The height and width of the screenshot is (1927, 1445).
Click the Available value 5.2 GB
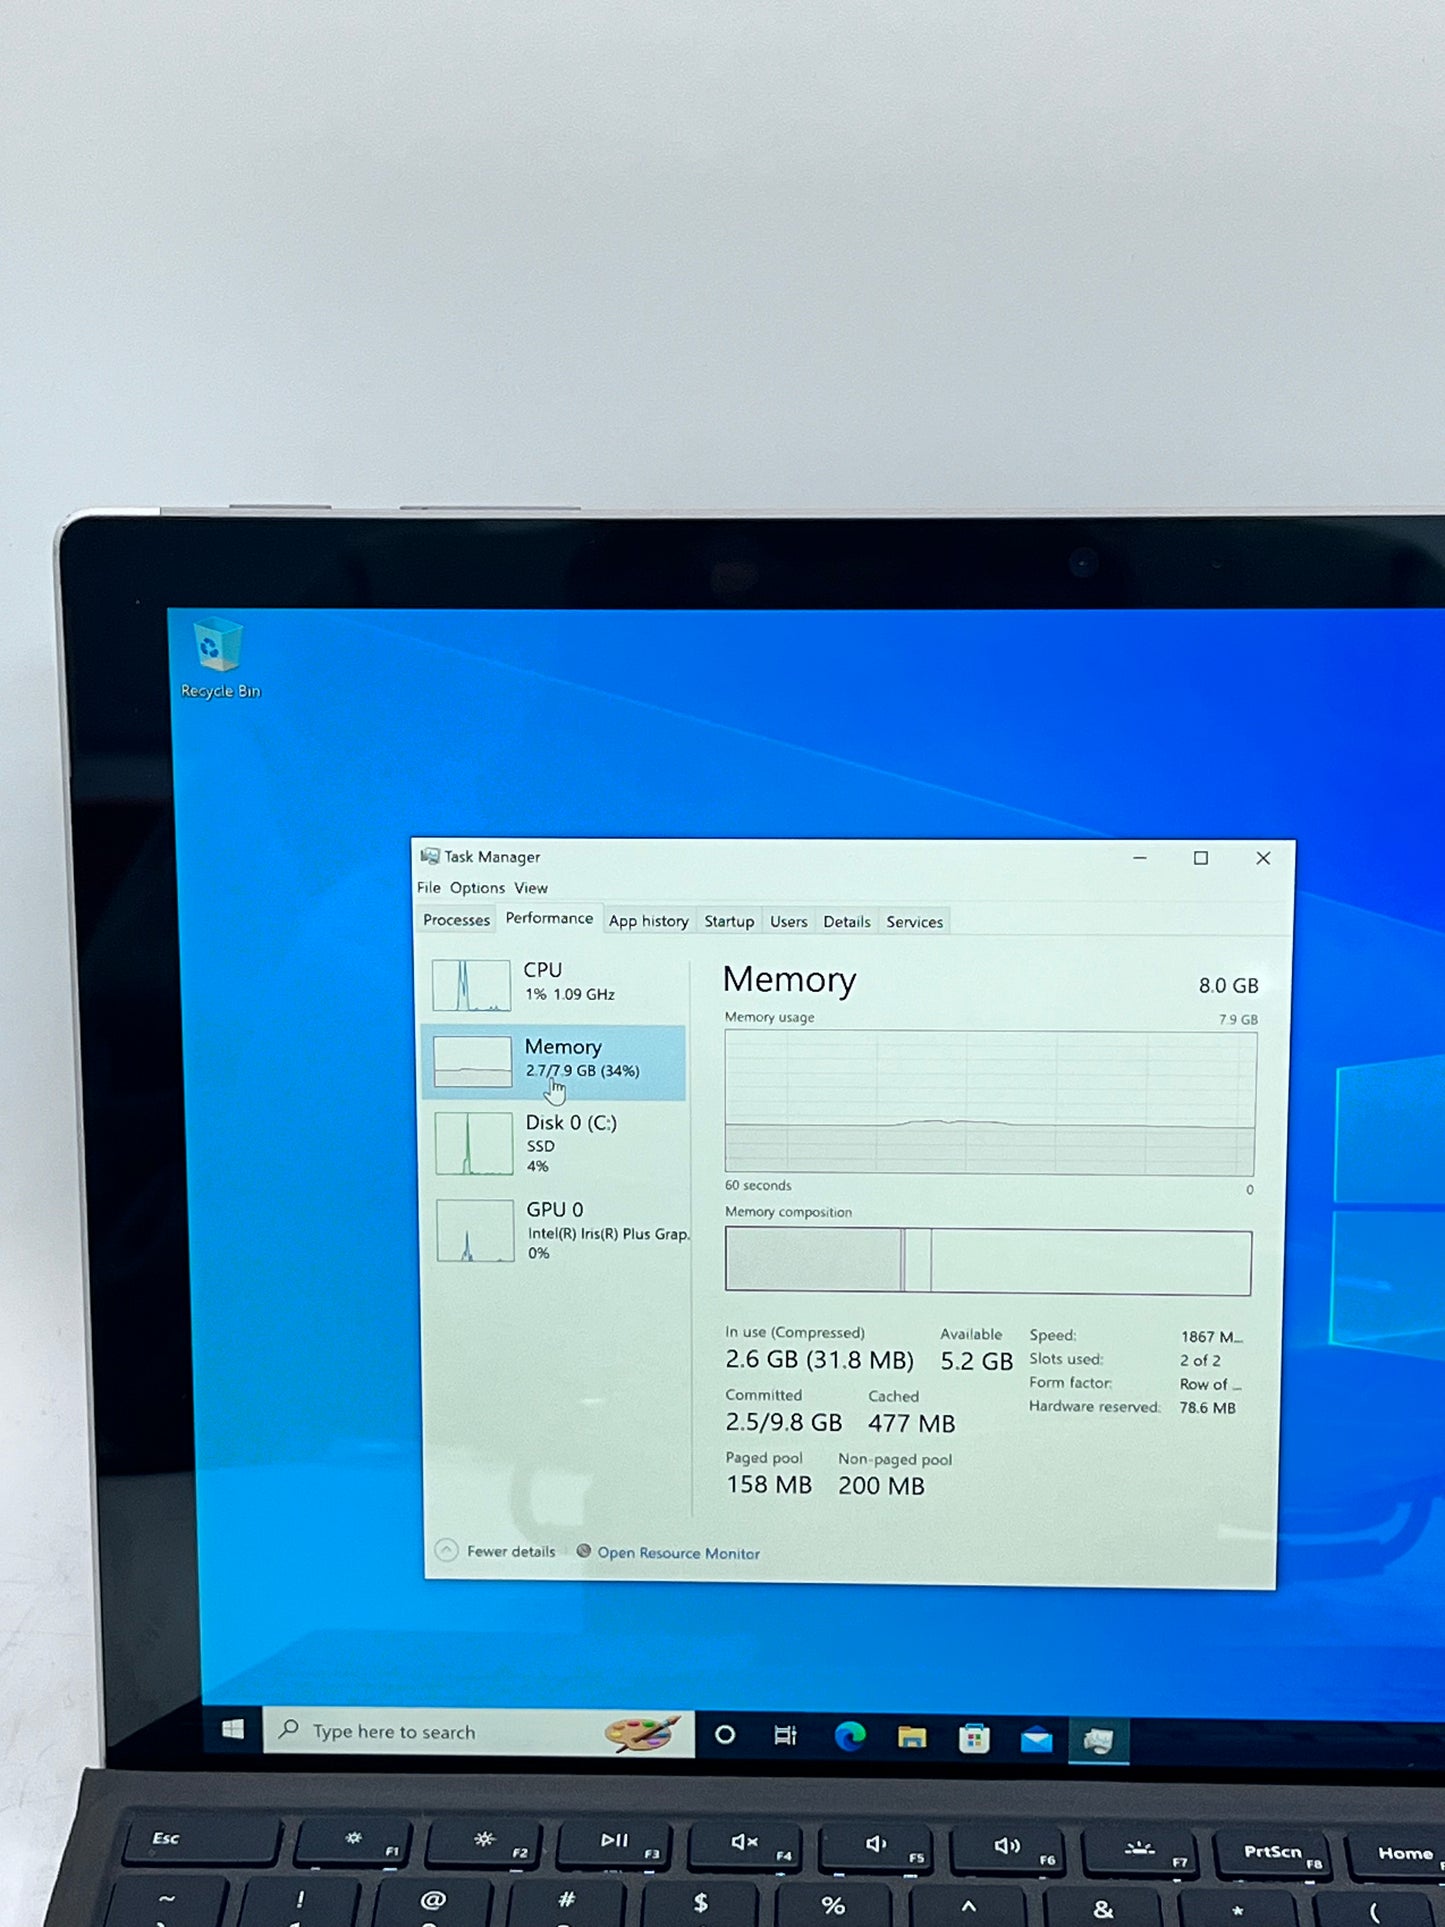point(976,1361)
